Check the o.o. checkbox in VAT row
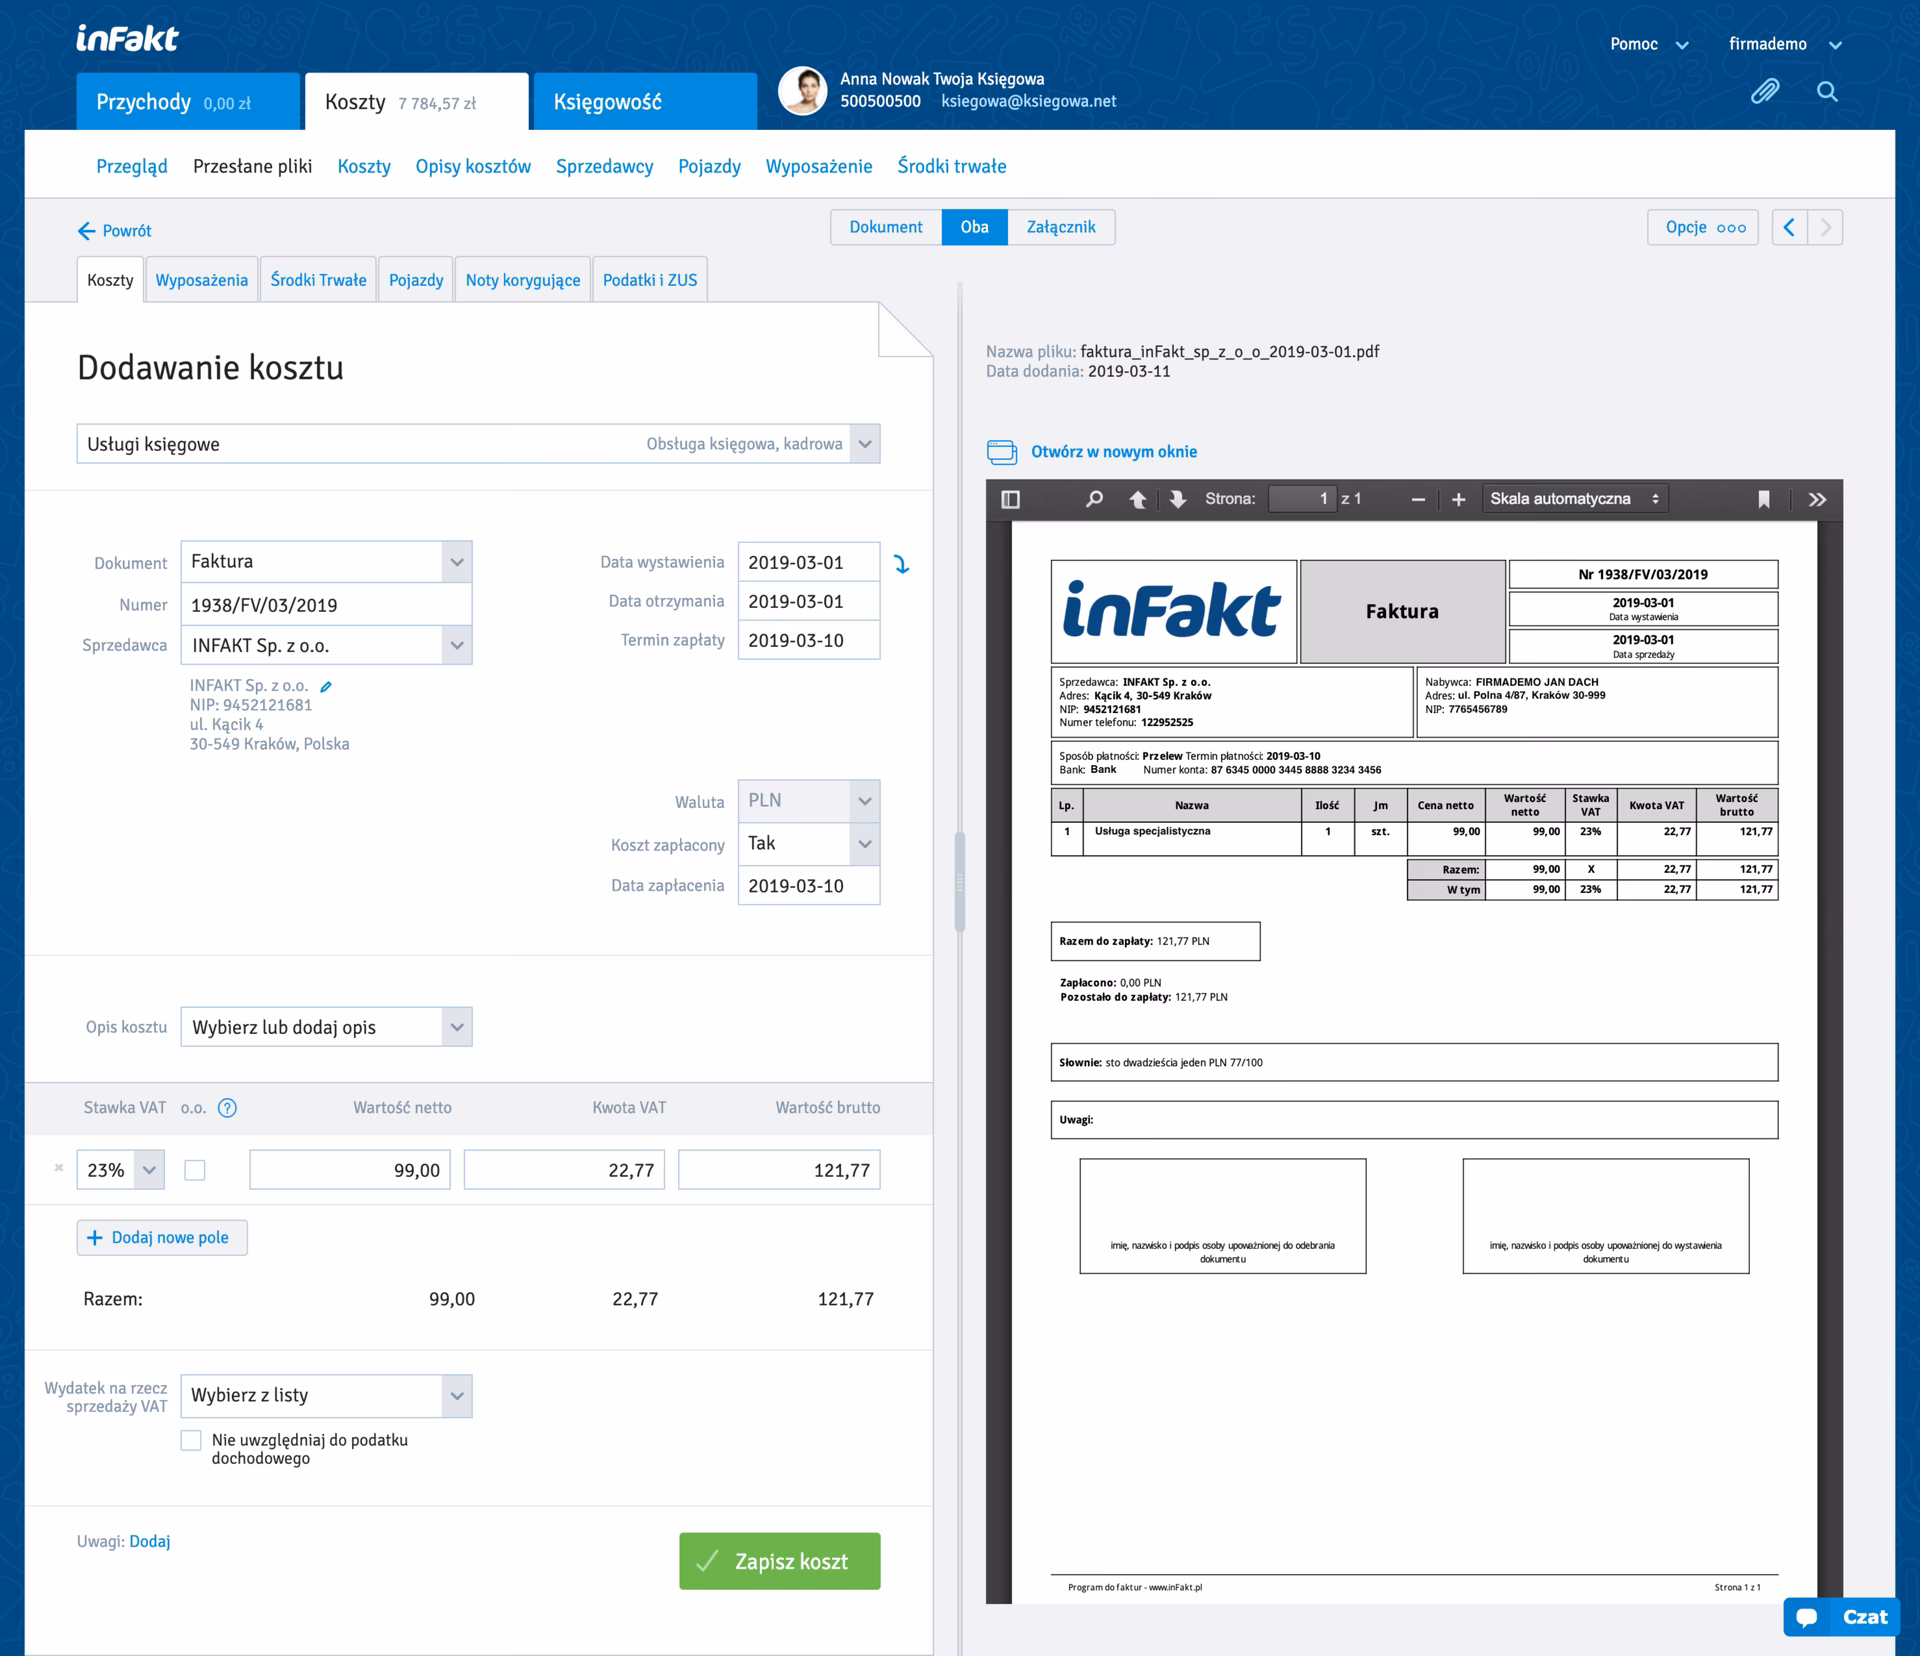Viewport: 1920px width, 1656px height. (195, 1170)
